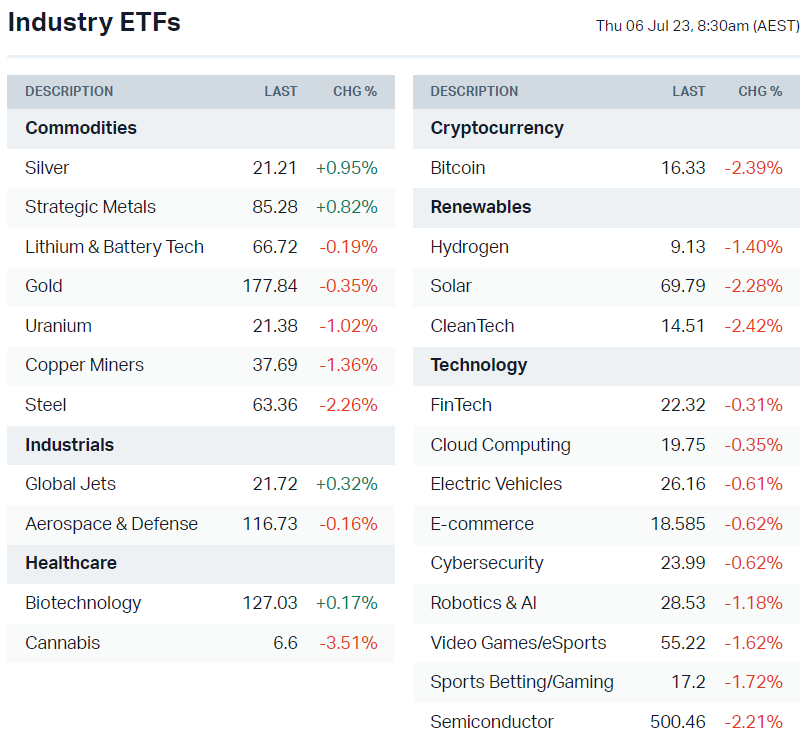The height and width of the screenshot is (750, 808).
Task: Click Copper Miners in Commodities
Action: pyautogui.click(x=84, y=365)
